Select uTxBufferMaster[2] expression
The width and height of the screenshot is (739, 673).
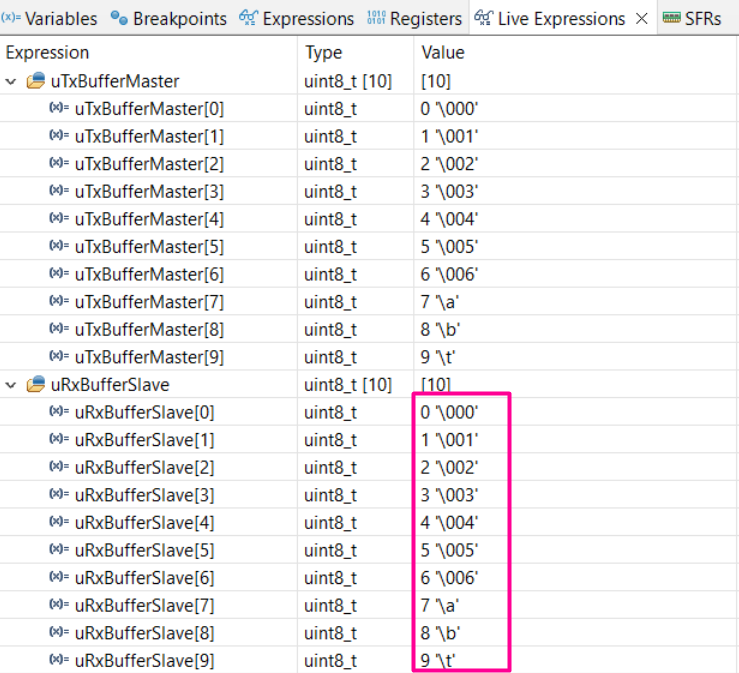(149, 164)
